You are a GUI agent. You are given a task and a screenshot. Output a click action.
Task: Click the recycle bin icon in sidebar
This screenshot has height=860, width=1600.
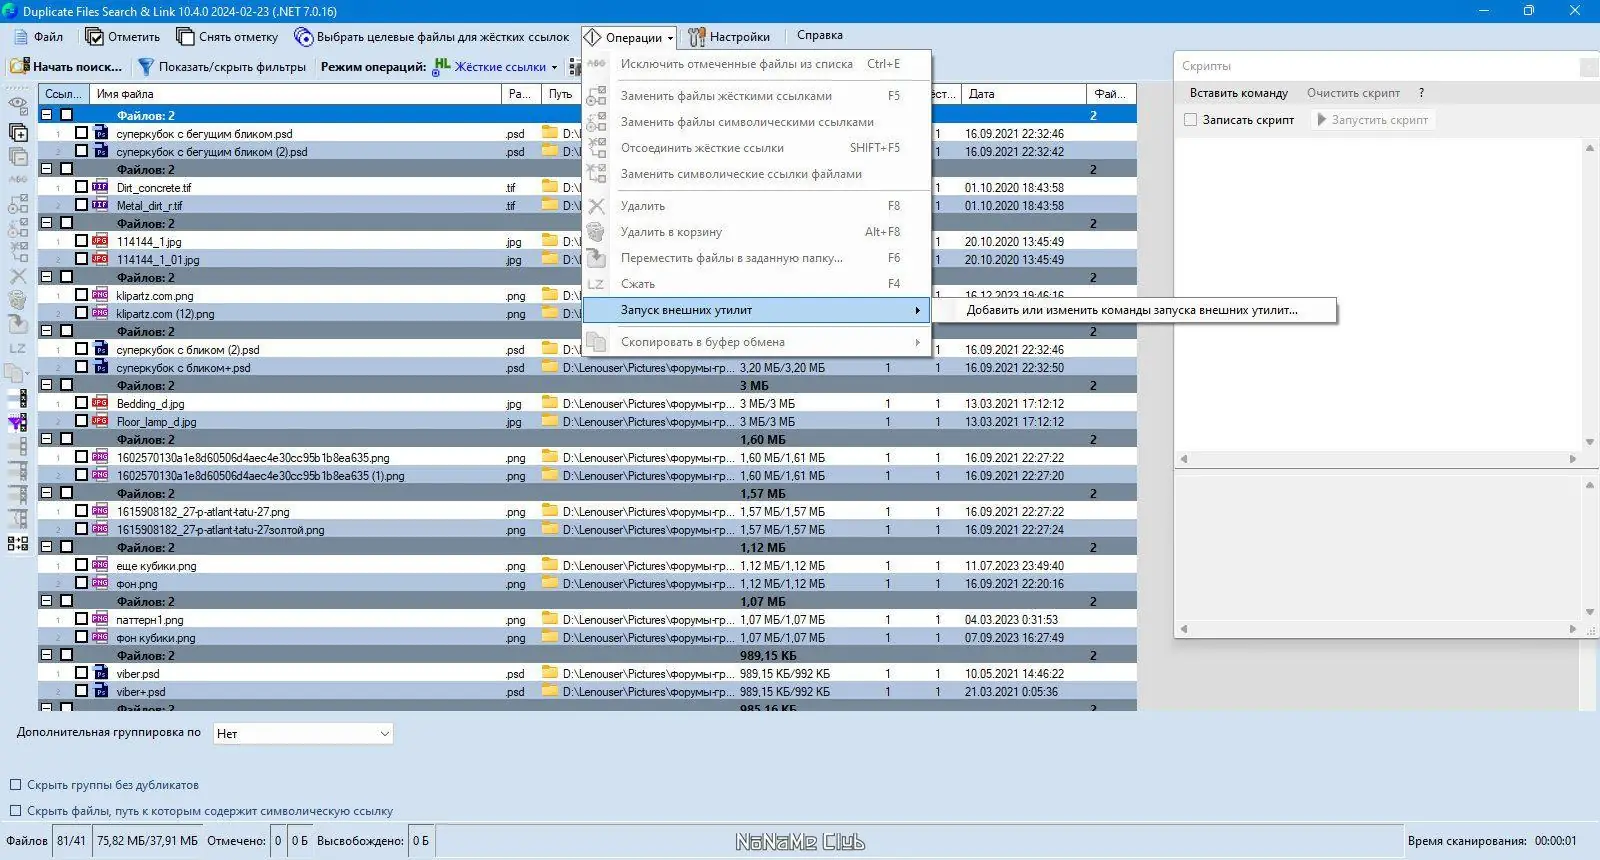pyautogui.click(x=18, y=300)
